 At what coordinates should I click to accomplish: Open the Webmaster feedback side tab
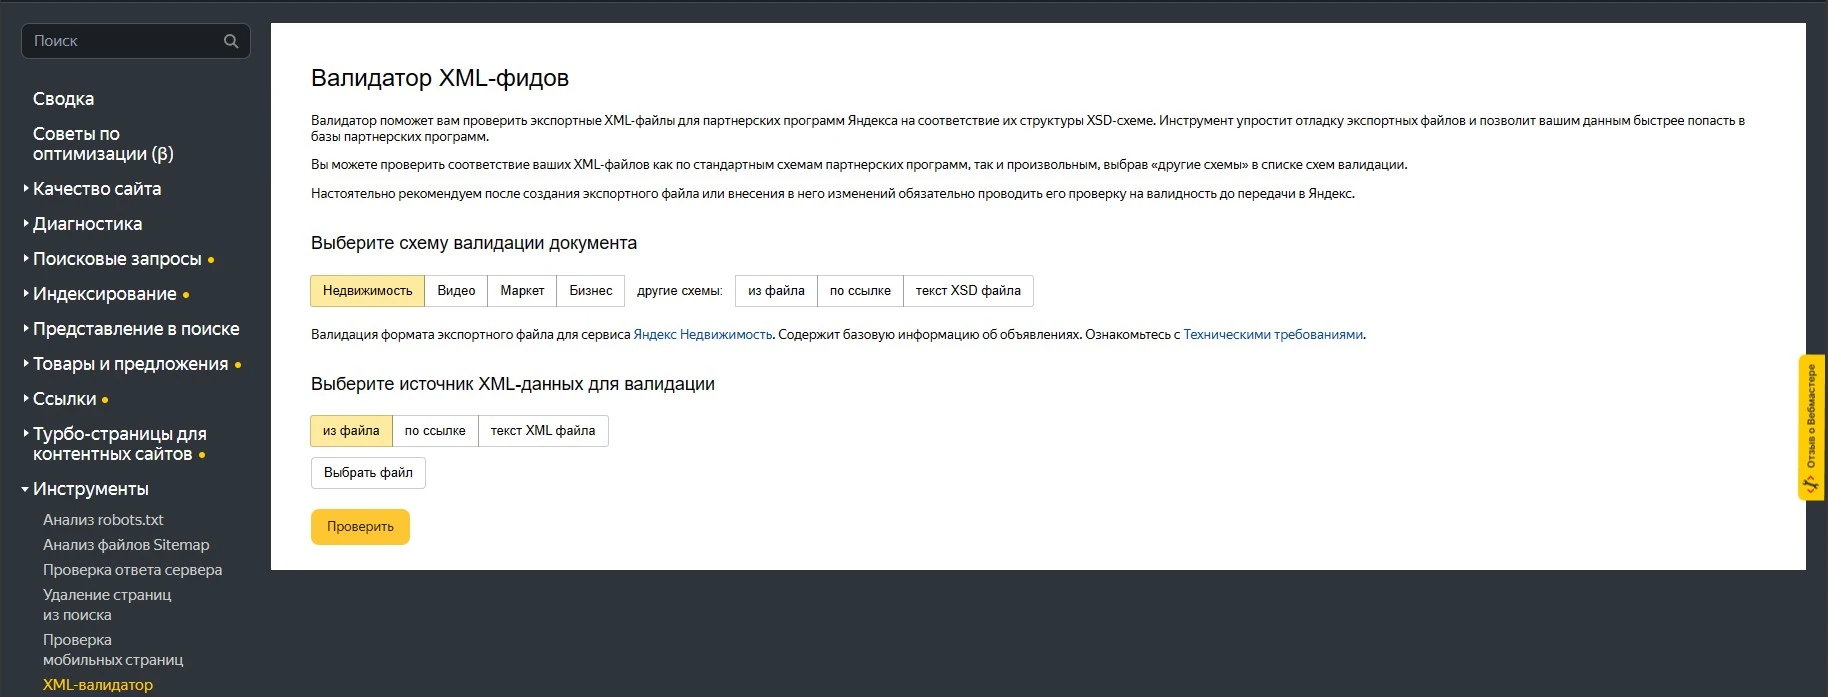[1811, 427]
